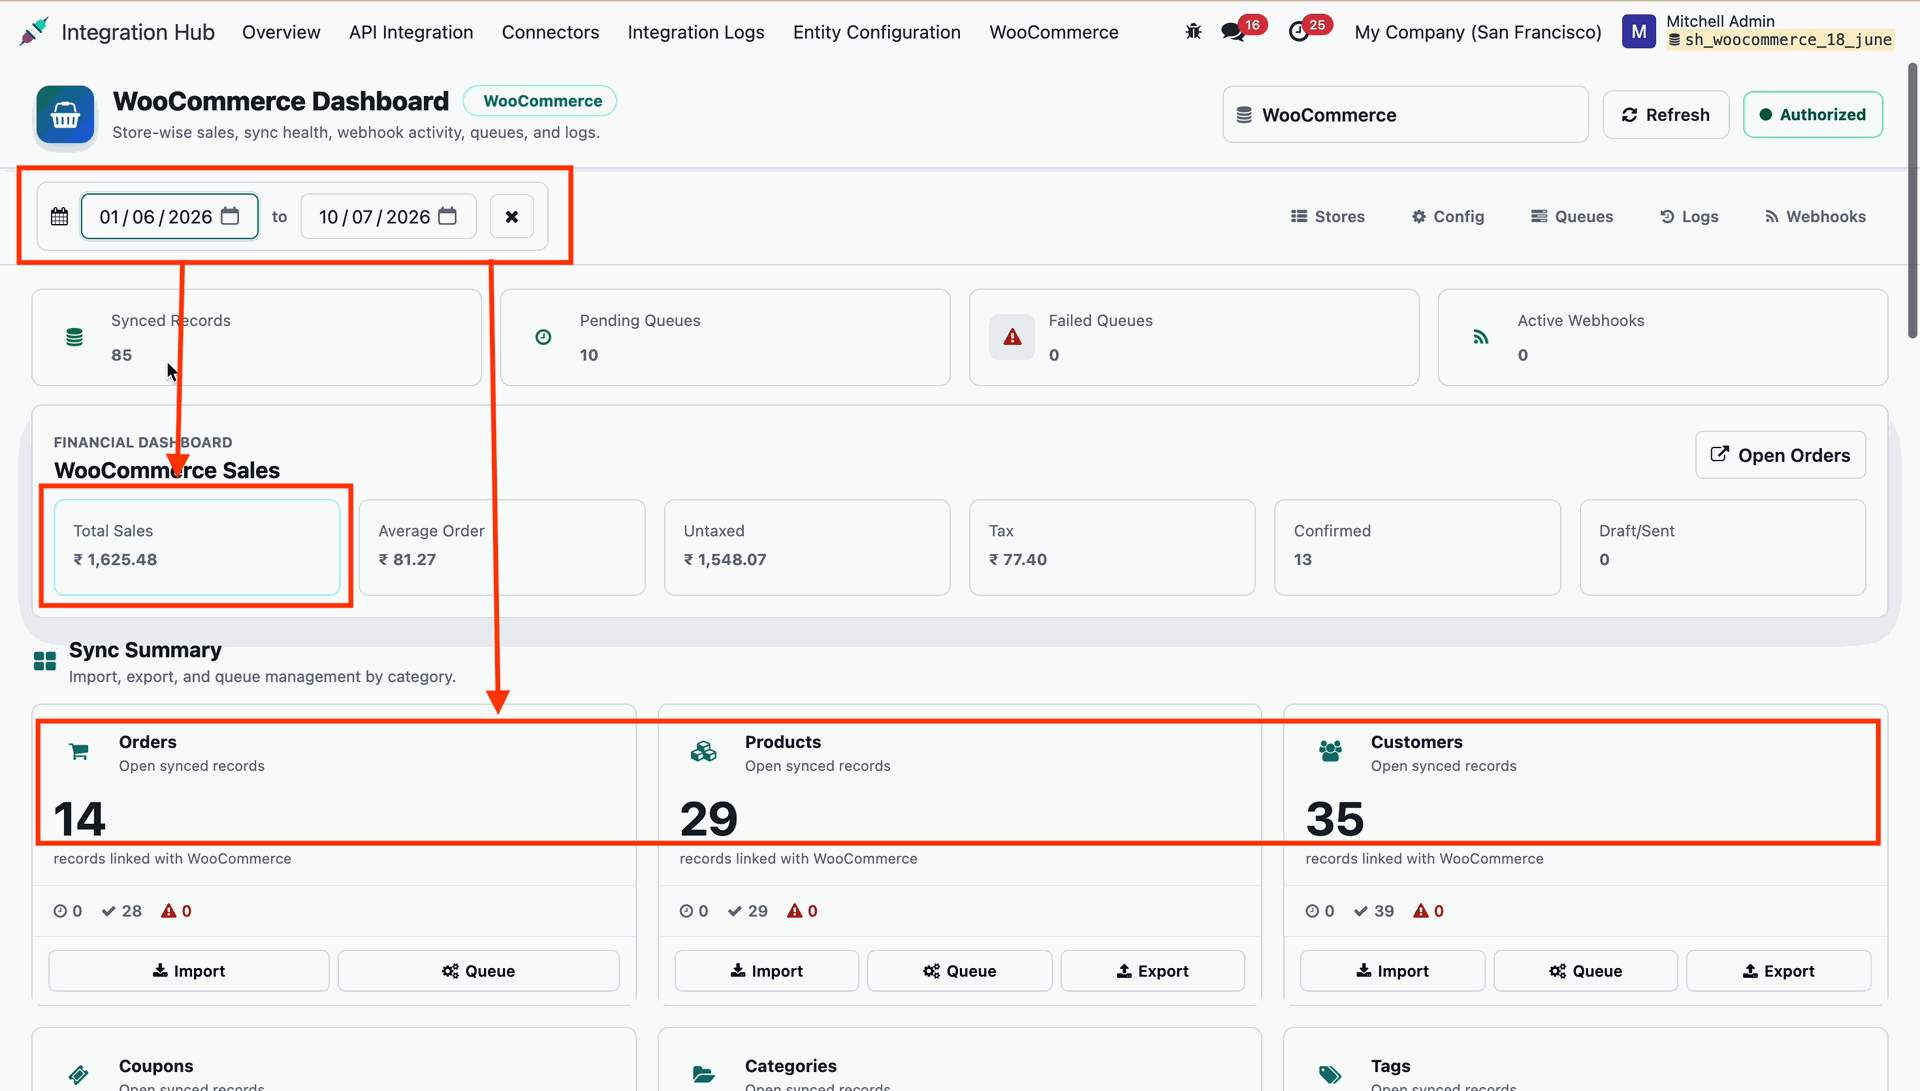
Task: Open the bug debug icon in navbar
Action: pos(1193,32)
